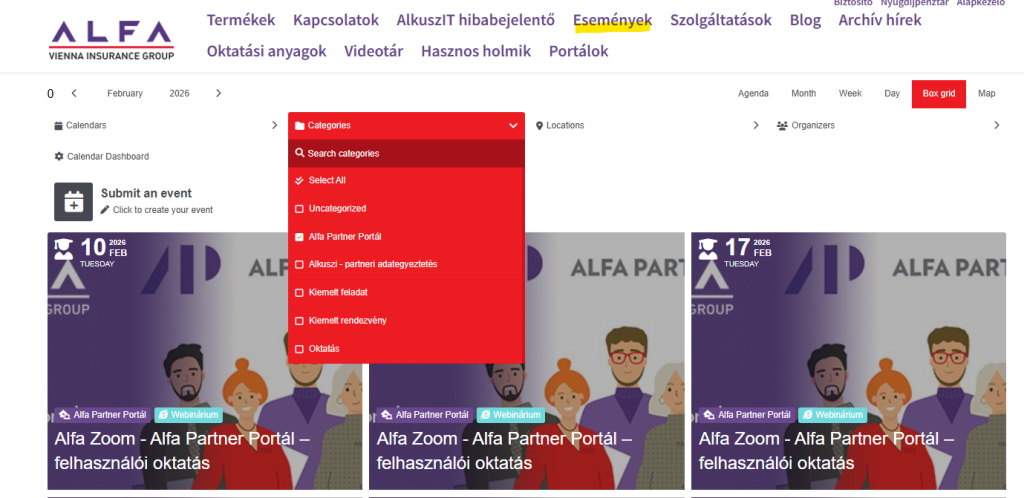
Task: Collapse the Categories dropdown
Action: pos(513,125)
